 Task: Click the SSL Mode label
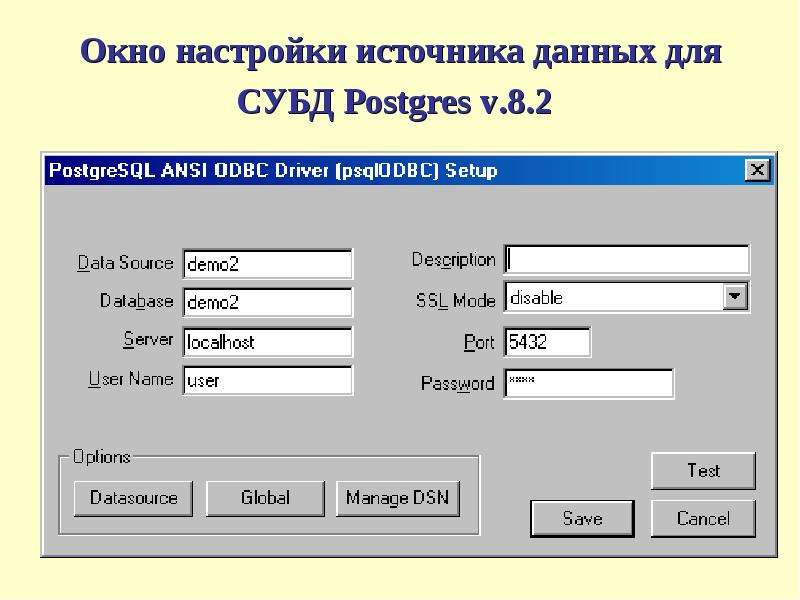pyautogui.click(x=456, y=300)
